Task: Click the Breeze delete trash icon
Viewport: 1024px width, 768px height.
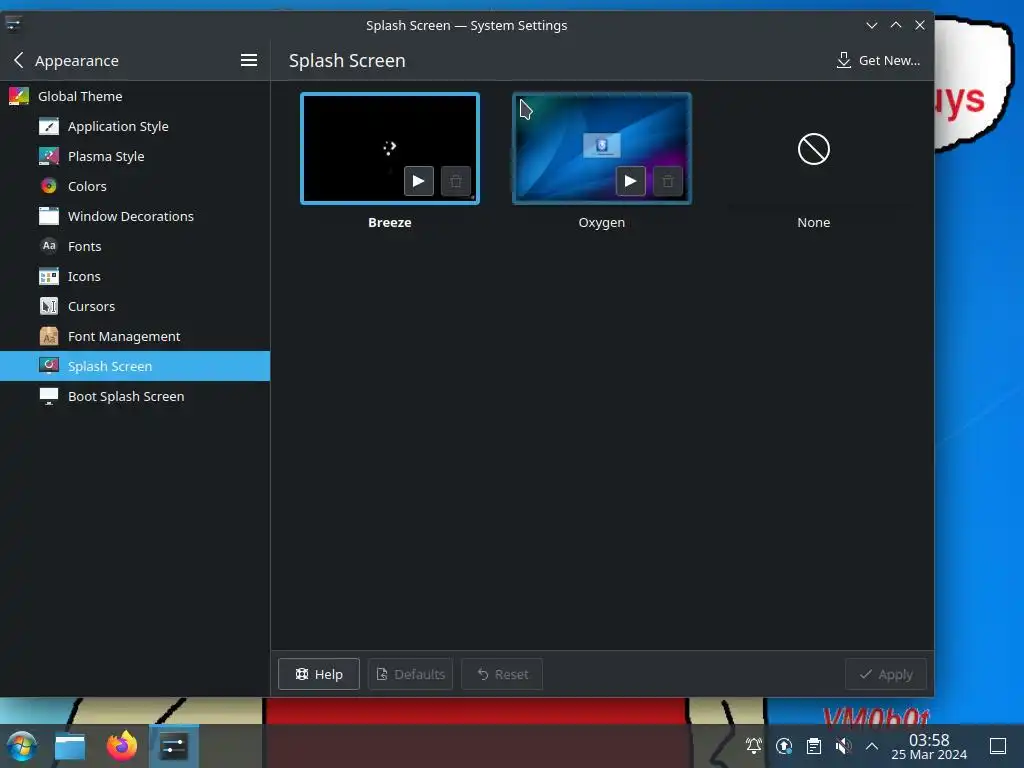Action: click(456, 181)
